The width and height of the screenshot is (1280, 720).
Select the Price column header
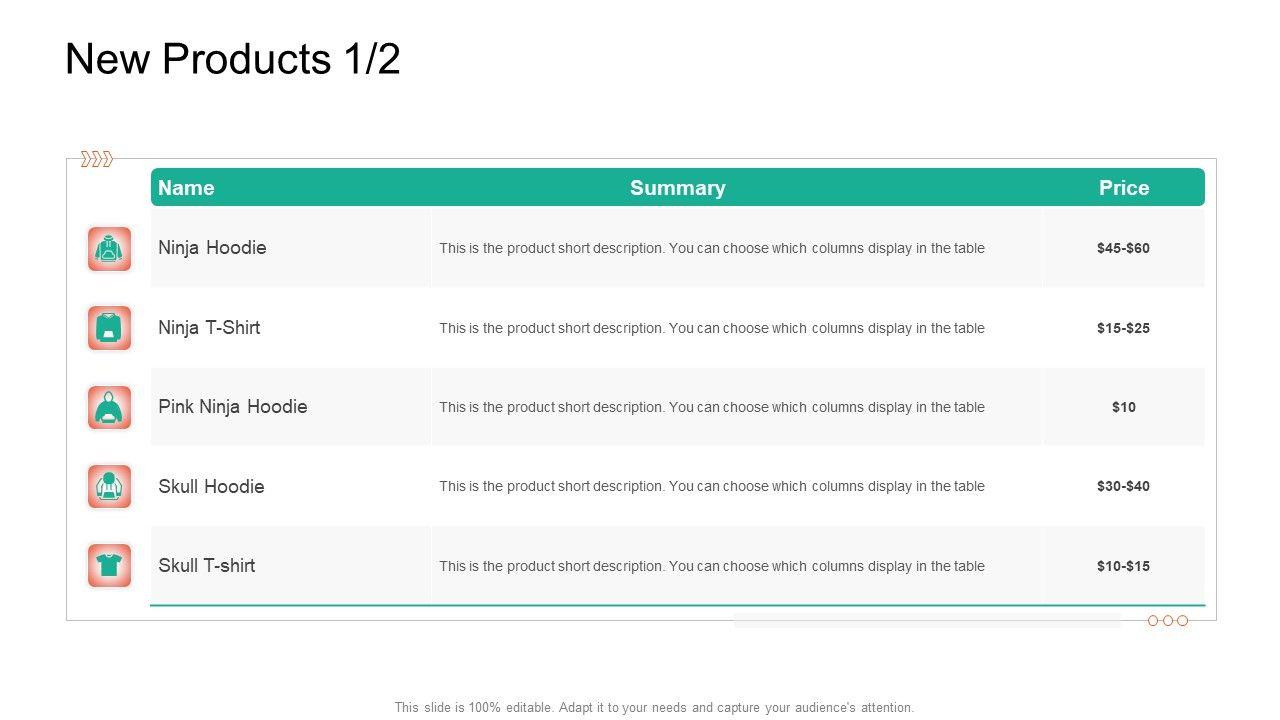tap(1123, 188)
